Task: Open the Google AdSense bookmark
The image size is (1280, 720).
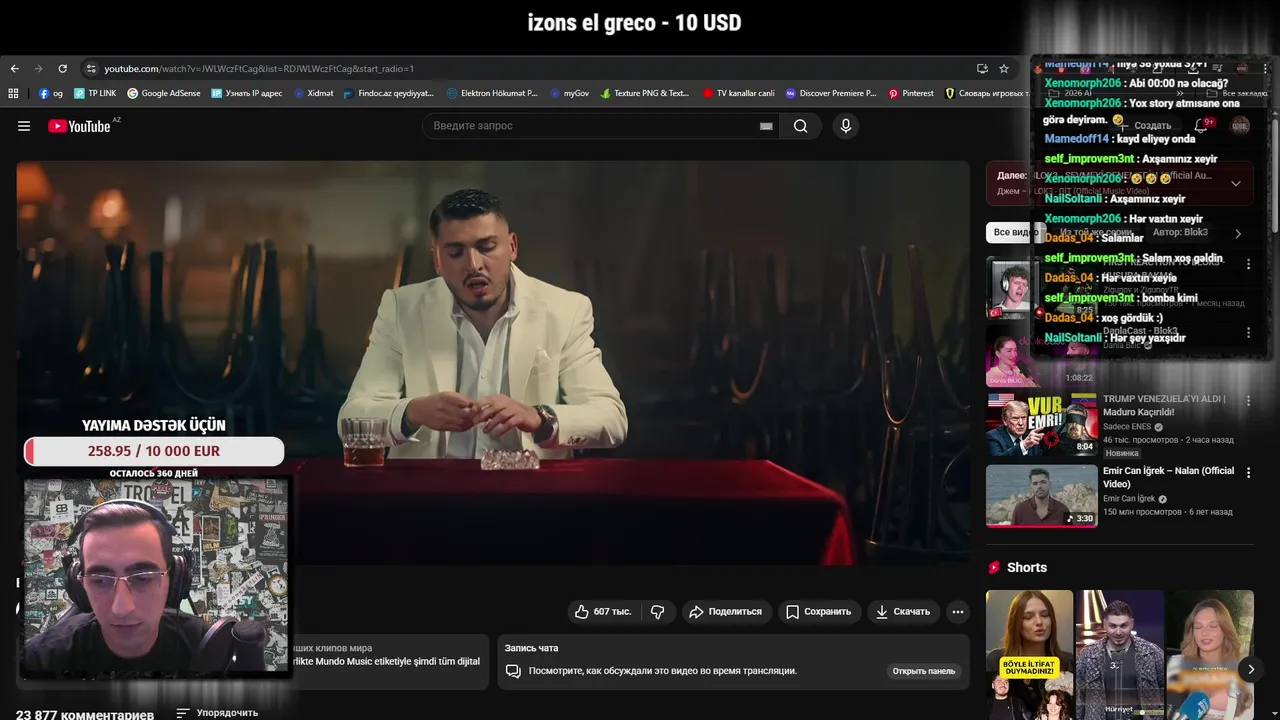Action: [x=164, y=93]
